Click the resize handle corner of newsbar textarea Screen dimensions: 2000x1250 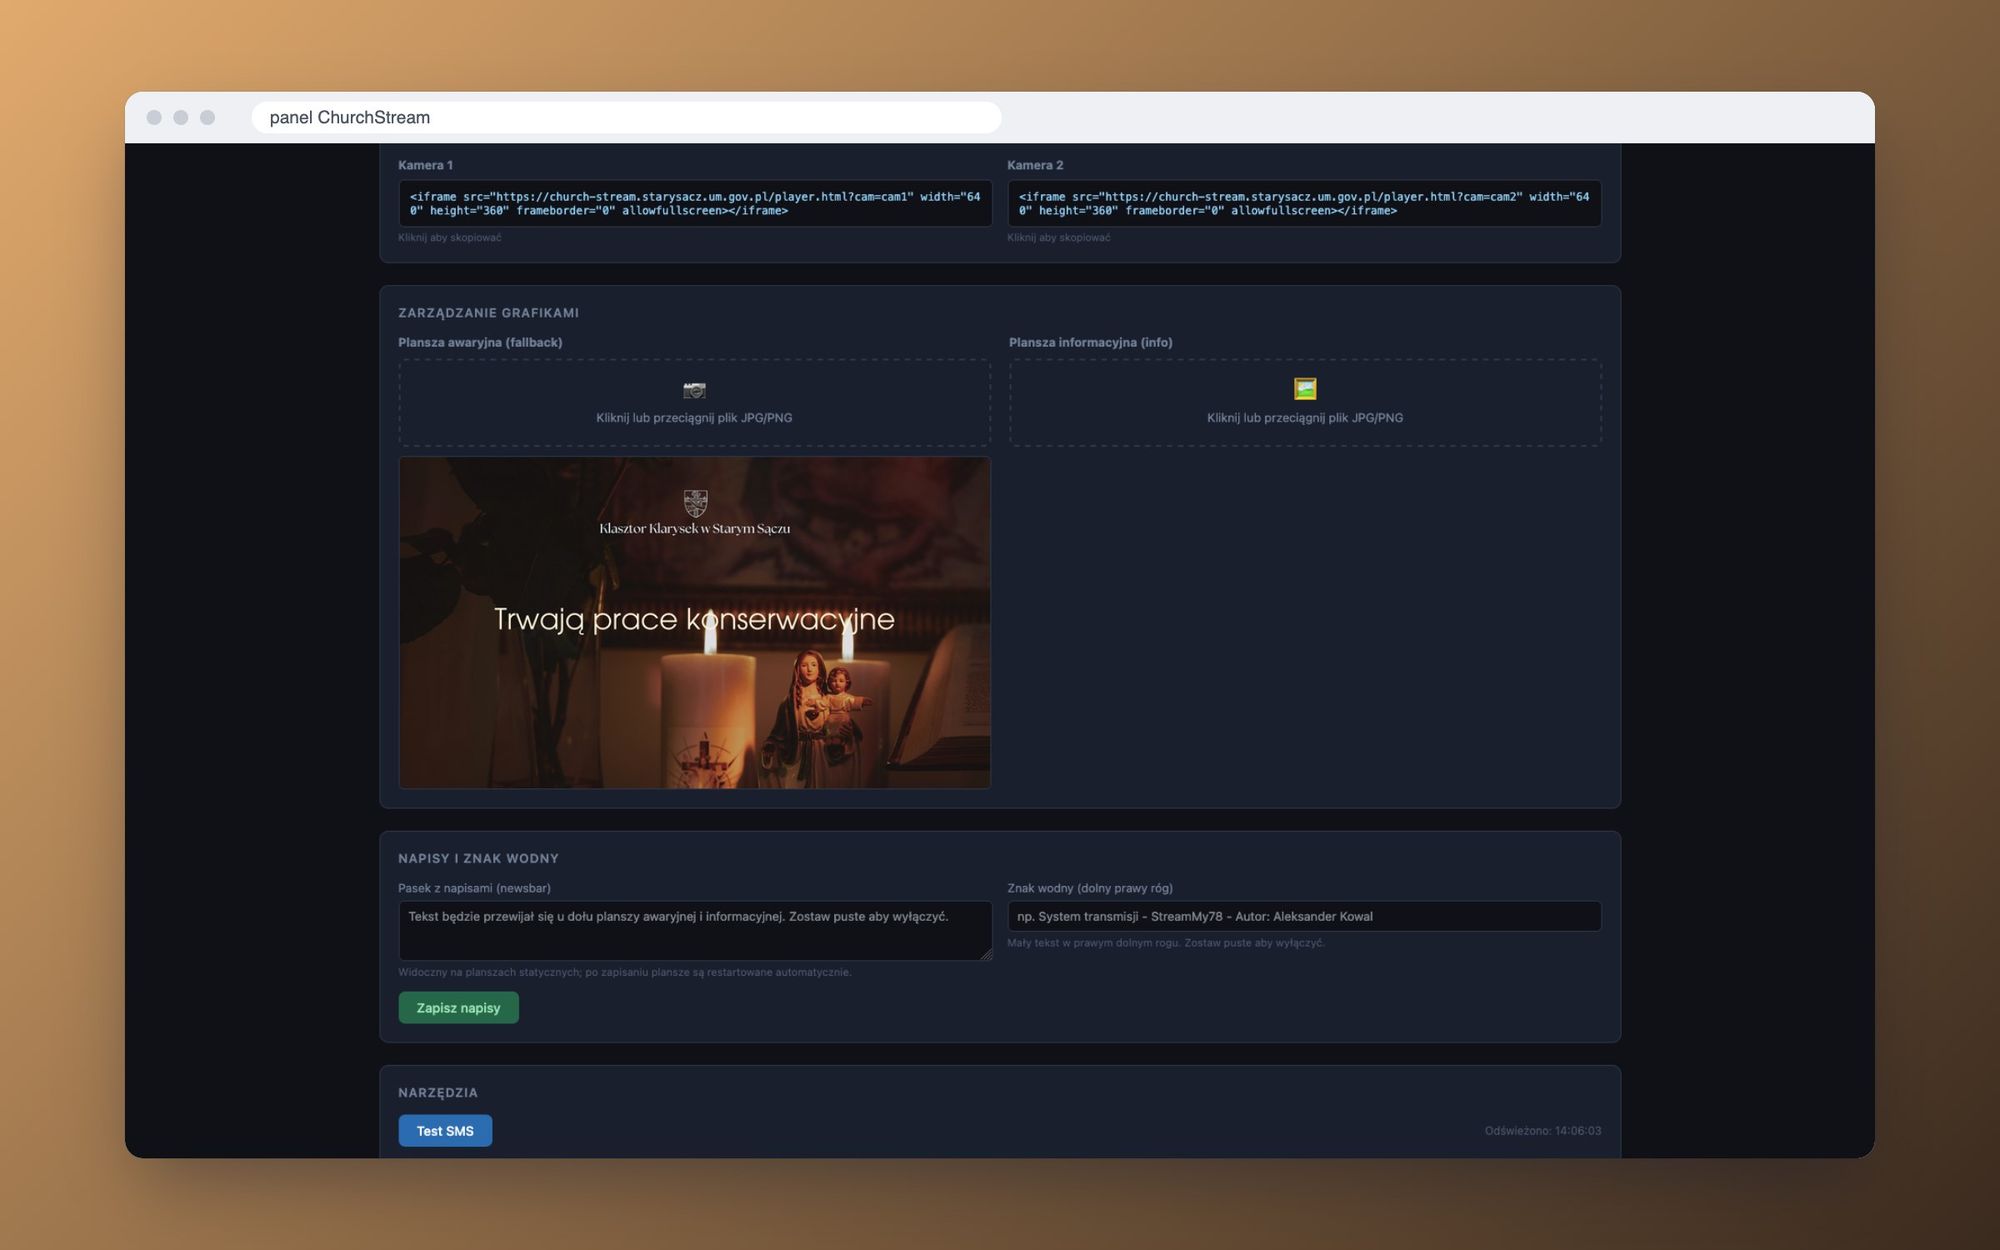tap(986, 955)
